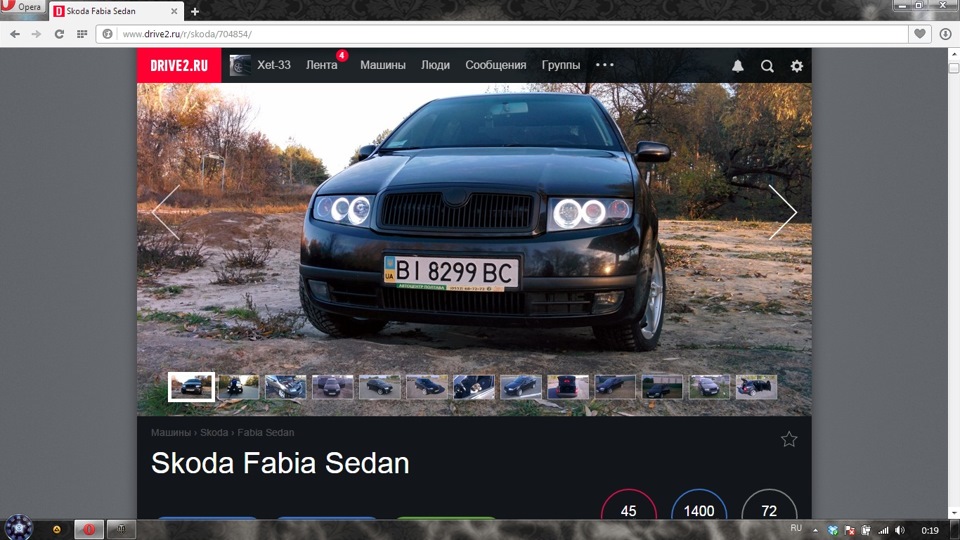960x540 pixels.
Task: Select the eighth gallery thumbnail
Action: (521, 387)
